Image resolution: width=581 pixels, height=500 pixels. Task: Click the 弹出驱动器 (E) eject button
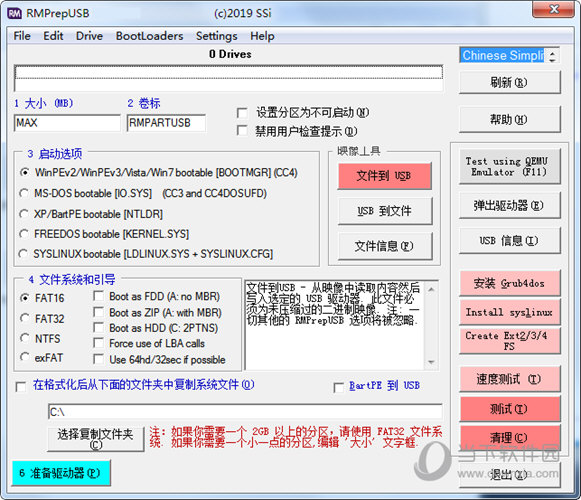509,205
